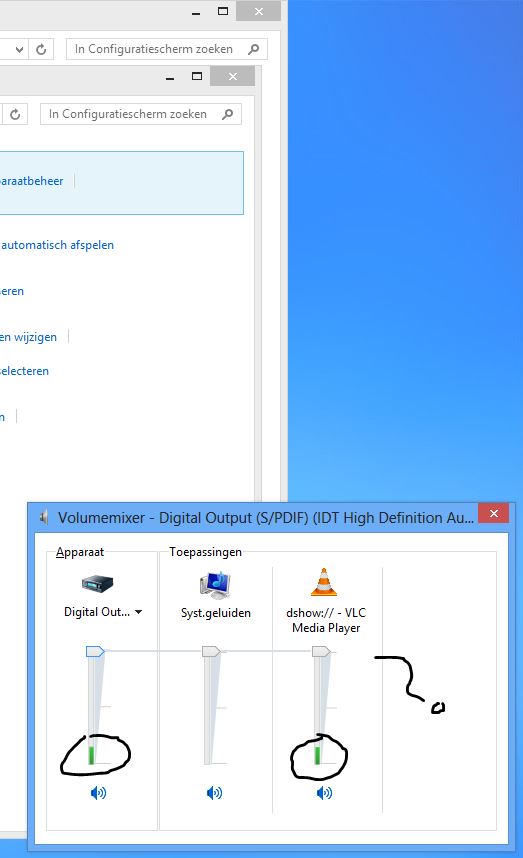Open the 'automatisch afspelen' link
This screenshot has height=858, width=523.
point(57,245)
